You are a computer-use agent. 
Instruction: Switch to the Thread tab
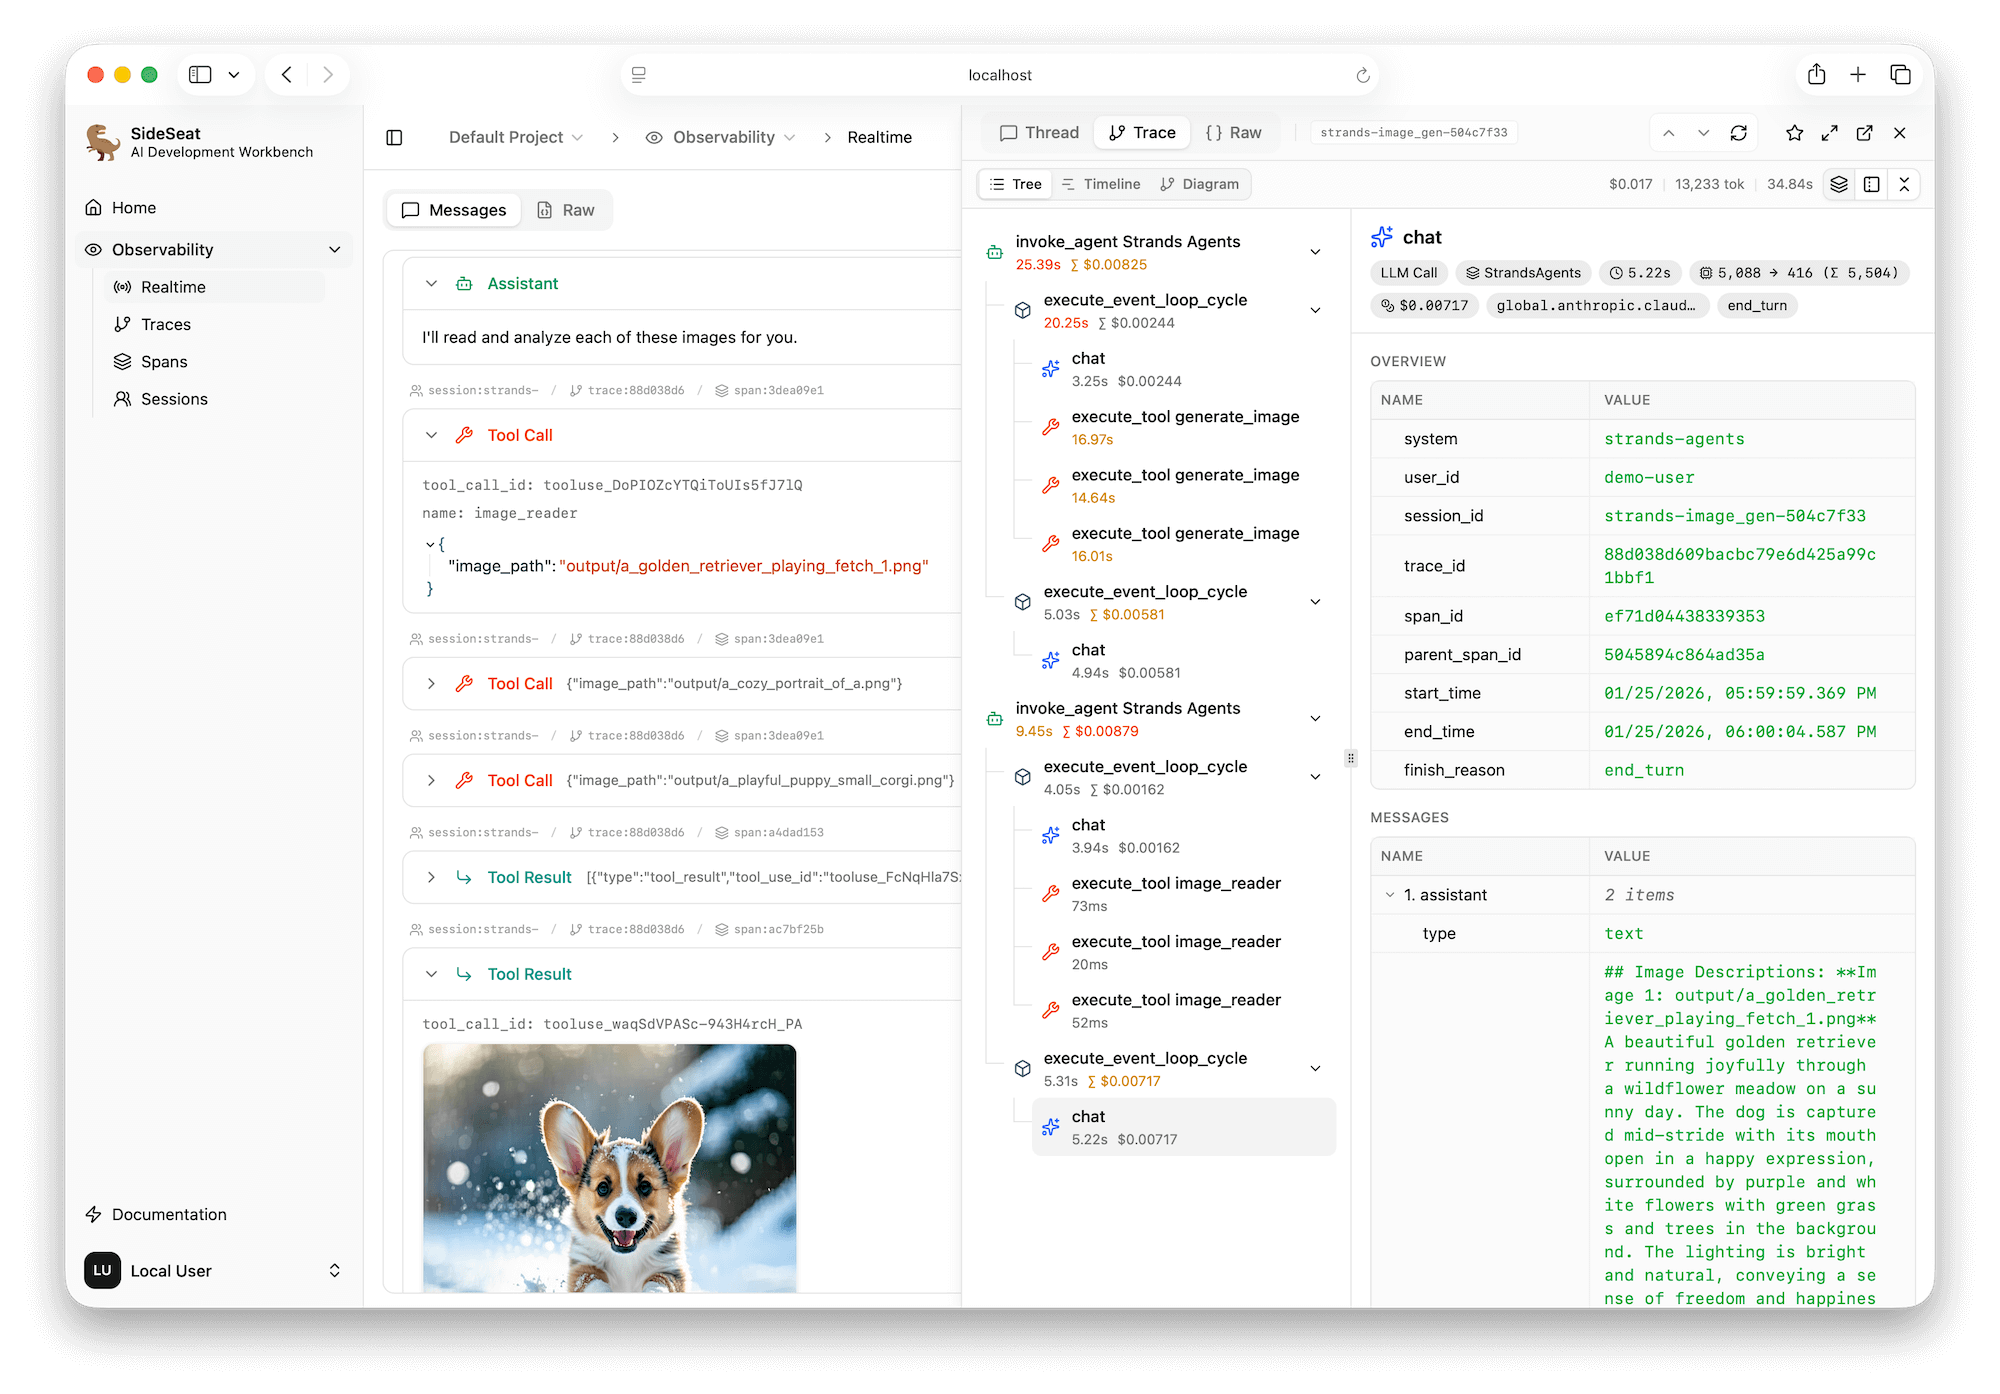1039,133
